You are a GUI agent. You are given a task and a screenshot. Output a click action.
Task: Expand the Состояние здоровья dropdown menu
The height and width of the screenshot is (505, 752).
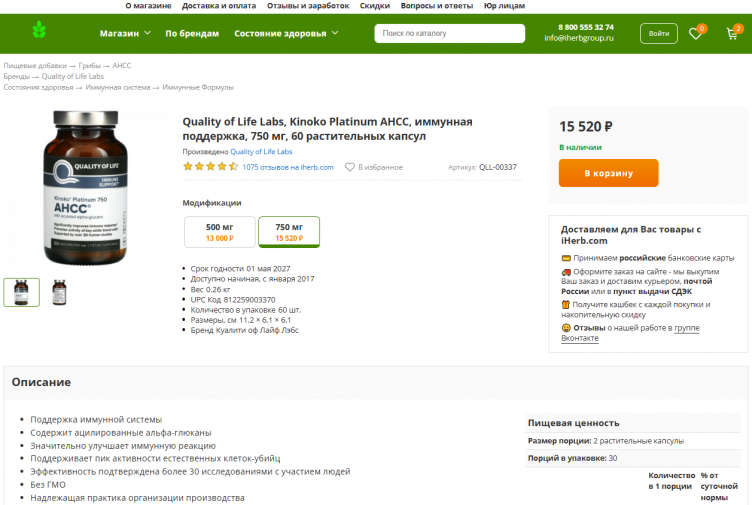coord(286,33)
